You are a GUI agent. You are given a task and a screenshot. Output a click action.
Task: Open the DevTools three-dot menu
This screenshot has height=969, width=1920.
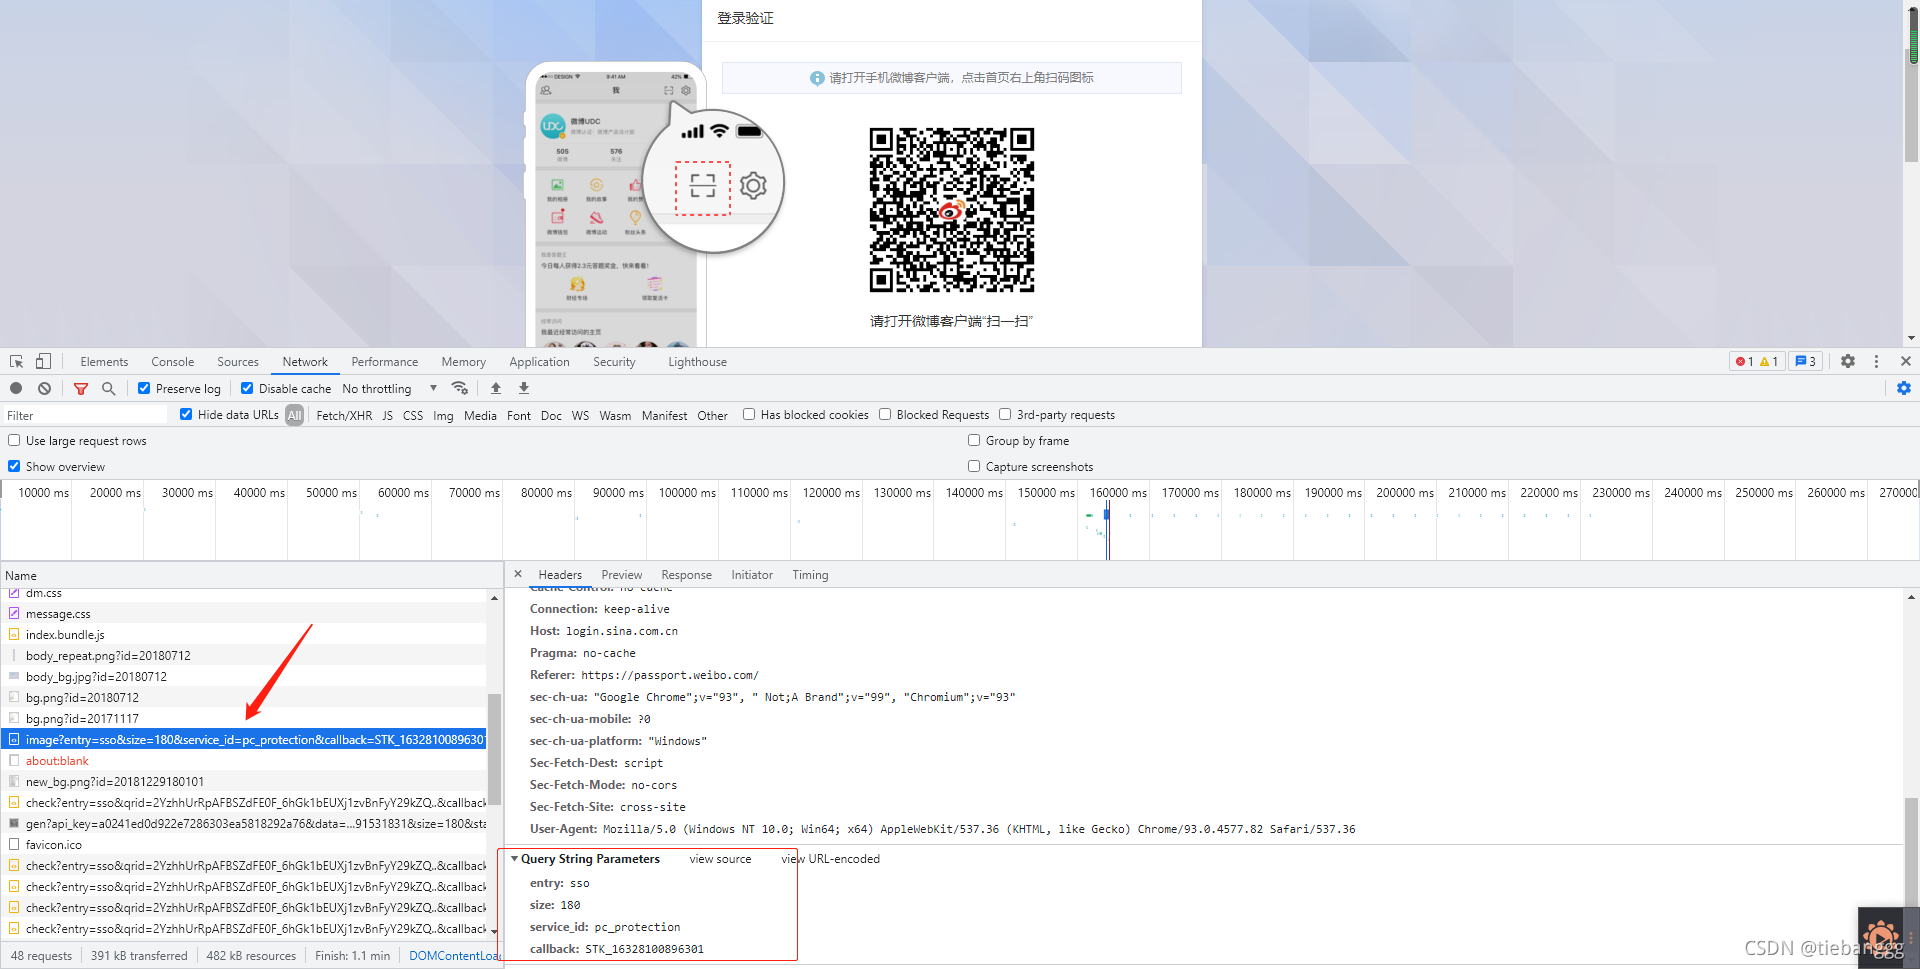(1876, 361)
